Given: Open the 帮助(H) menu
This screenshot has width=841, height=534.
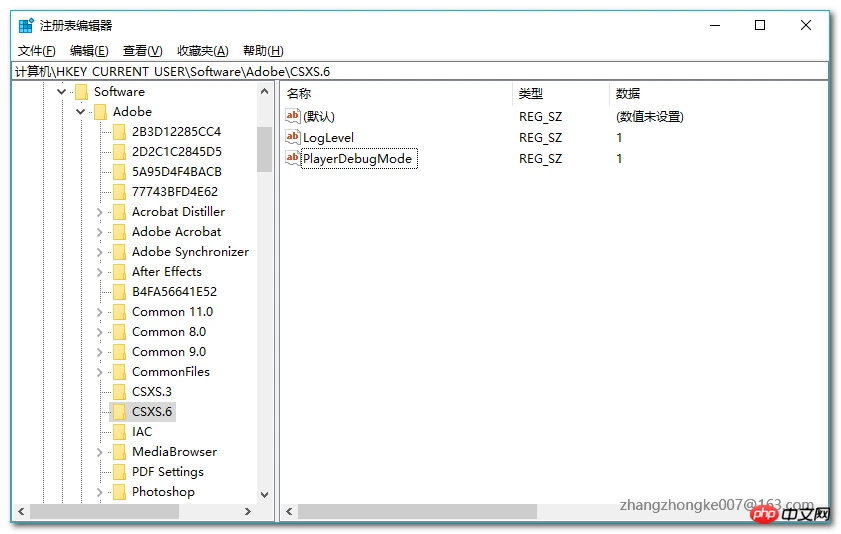Looking at the screenshot, I should click(x=263, y=51).
